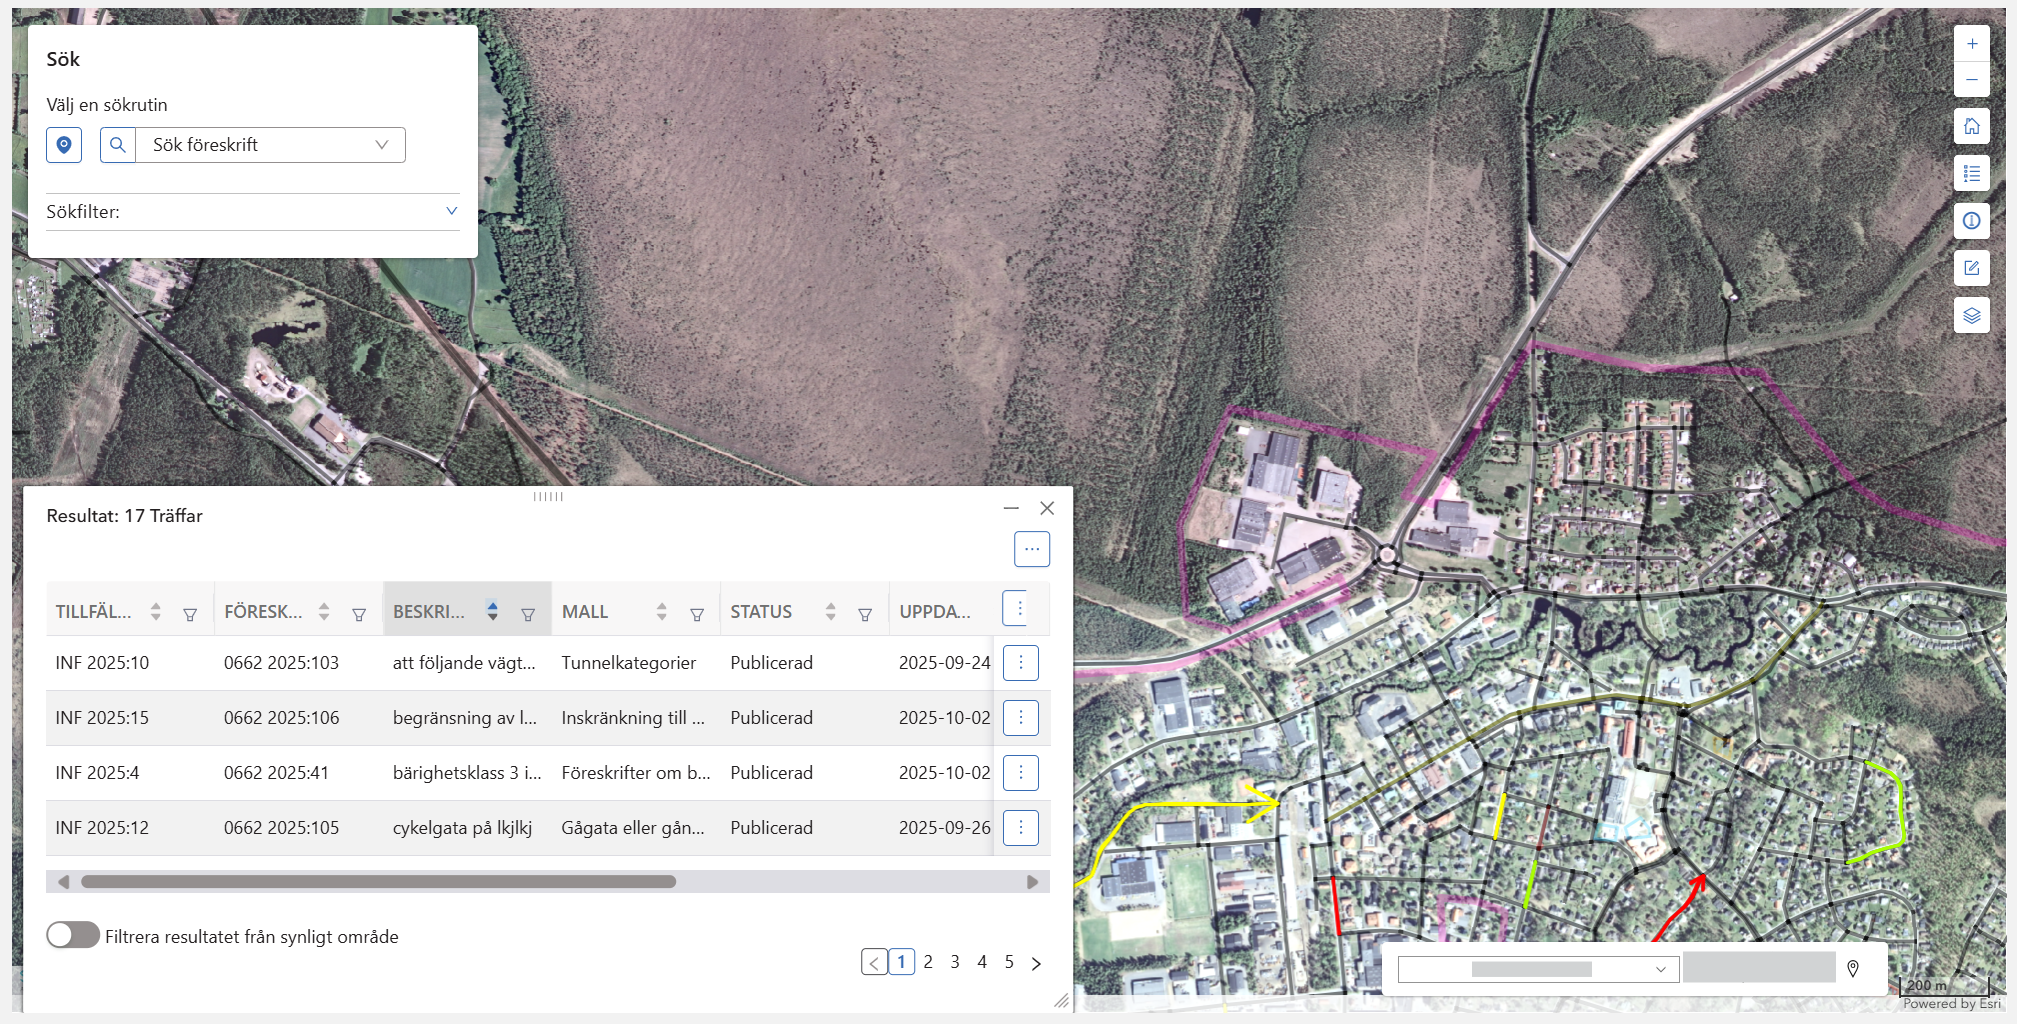Click the horizontal table scrollbar
Screen dimensions: 2017x1024
pos(378,882)
